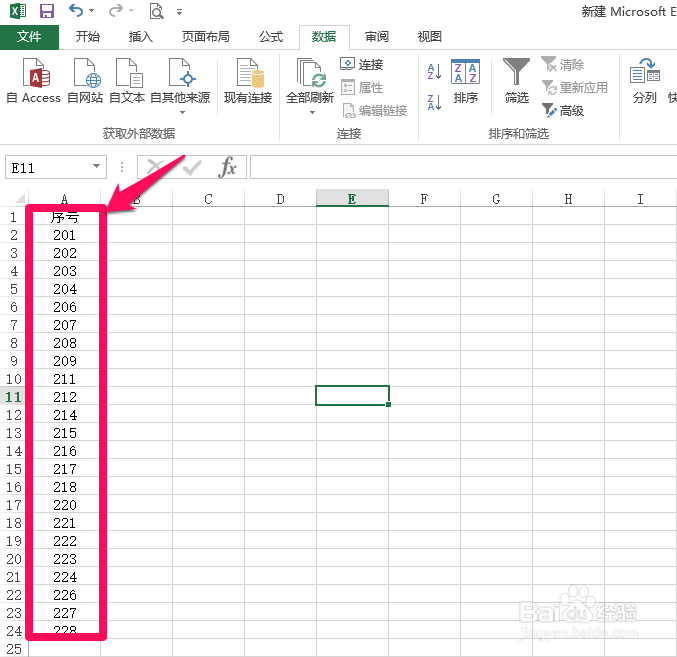Switch to the Insert (插入) tab
Screen dimensions: 677x657
[141, 37]
